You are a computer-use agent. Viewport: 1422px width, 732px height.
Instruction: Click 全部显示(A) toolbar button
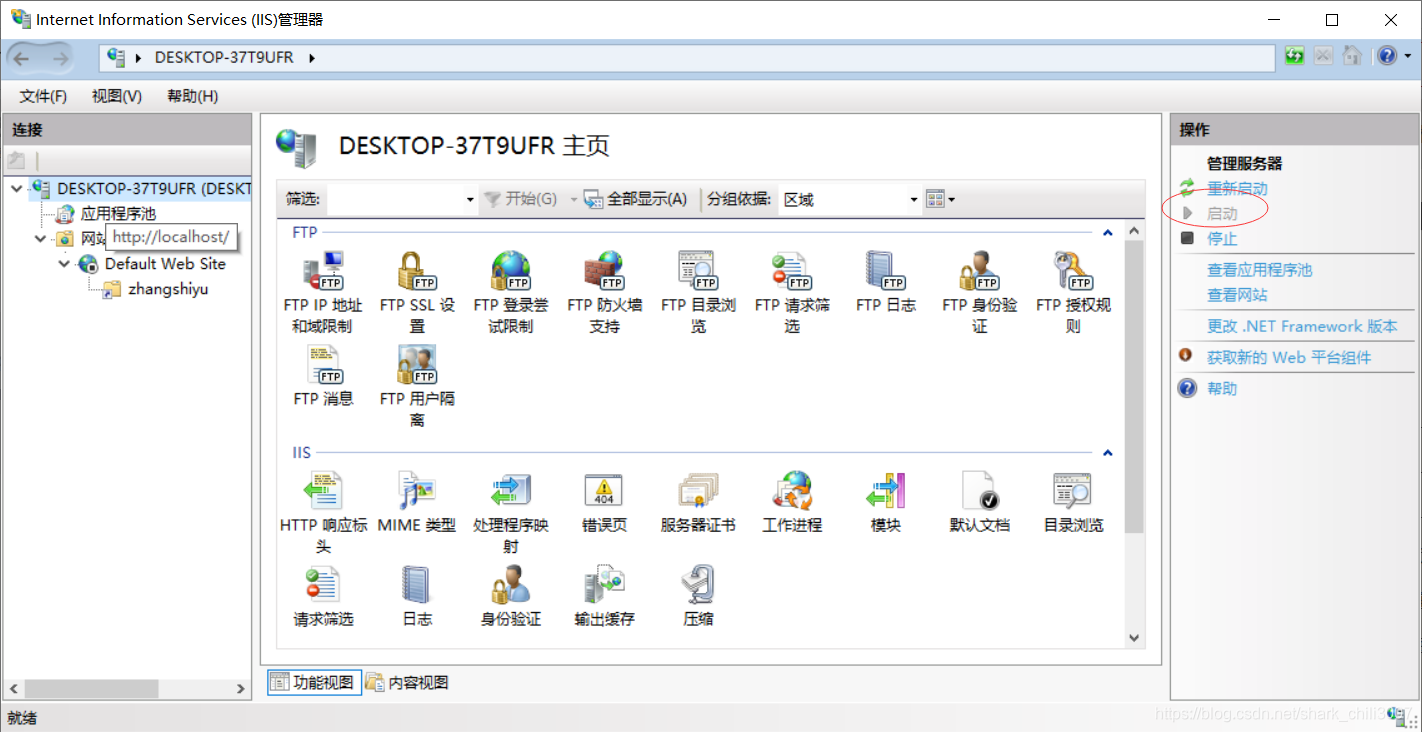tap(636, 199)
